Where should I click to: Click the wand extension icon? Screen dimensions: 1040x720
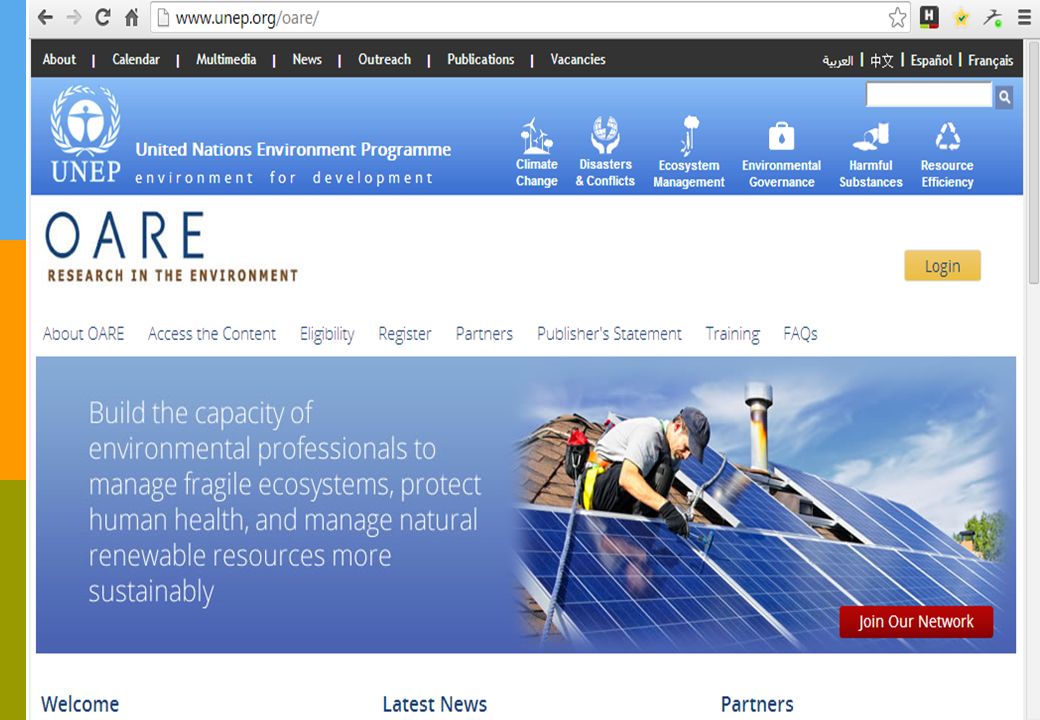[x=992, y=17]
